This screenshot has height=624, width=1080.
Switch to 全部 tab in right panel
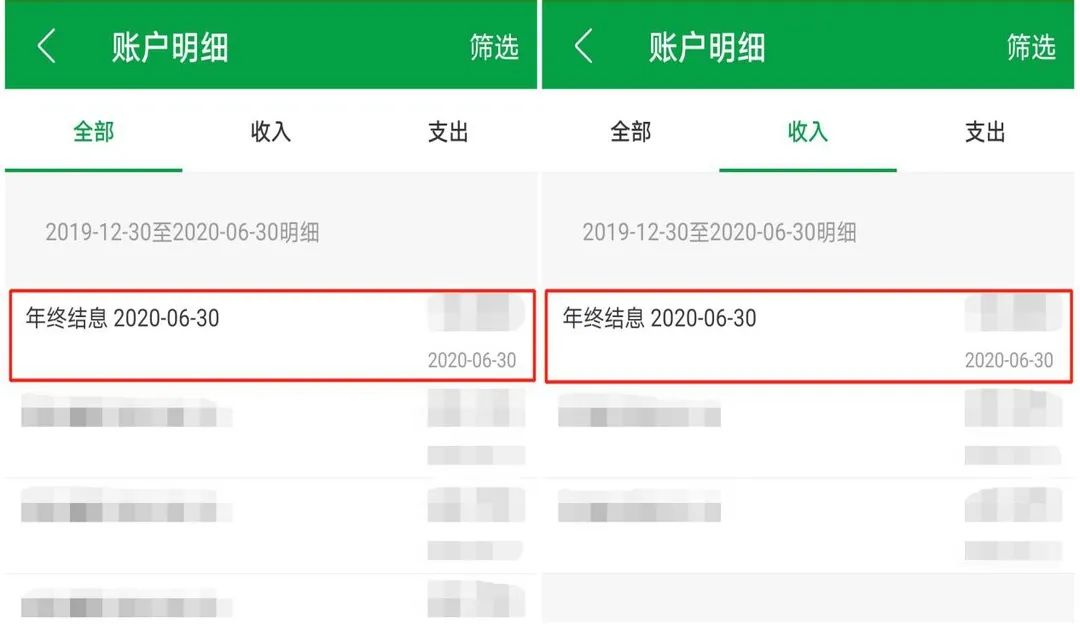[631, 132]
